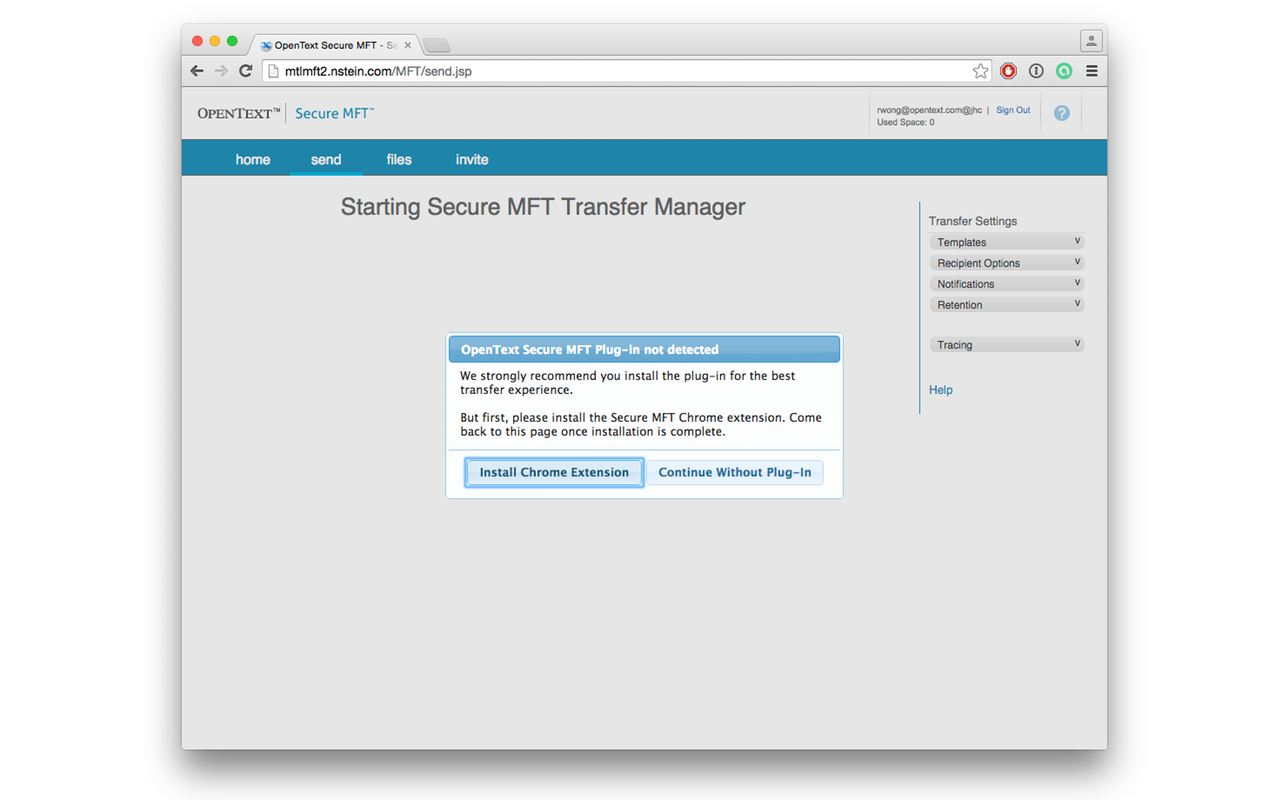
Task: Click Install Chrome Extension button
Action: pyautogui.click(x=554, y=472)
